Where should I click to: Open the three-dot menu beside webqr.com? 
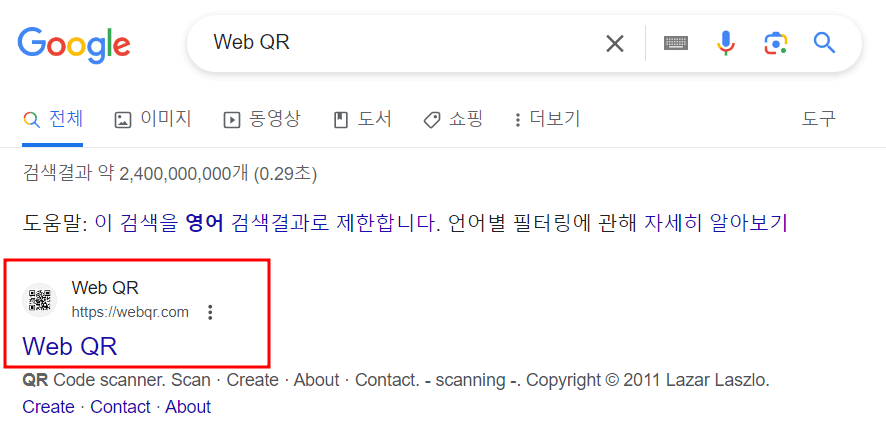tap(210, 312)
